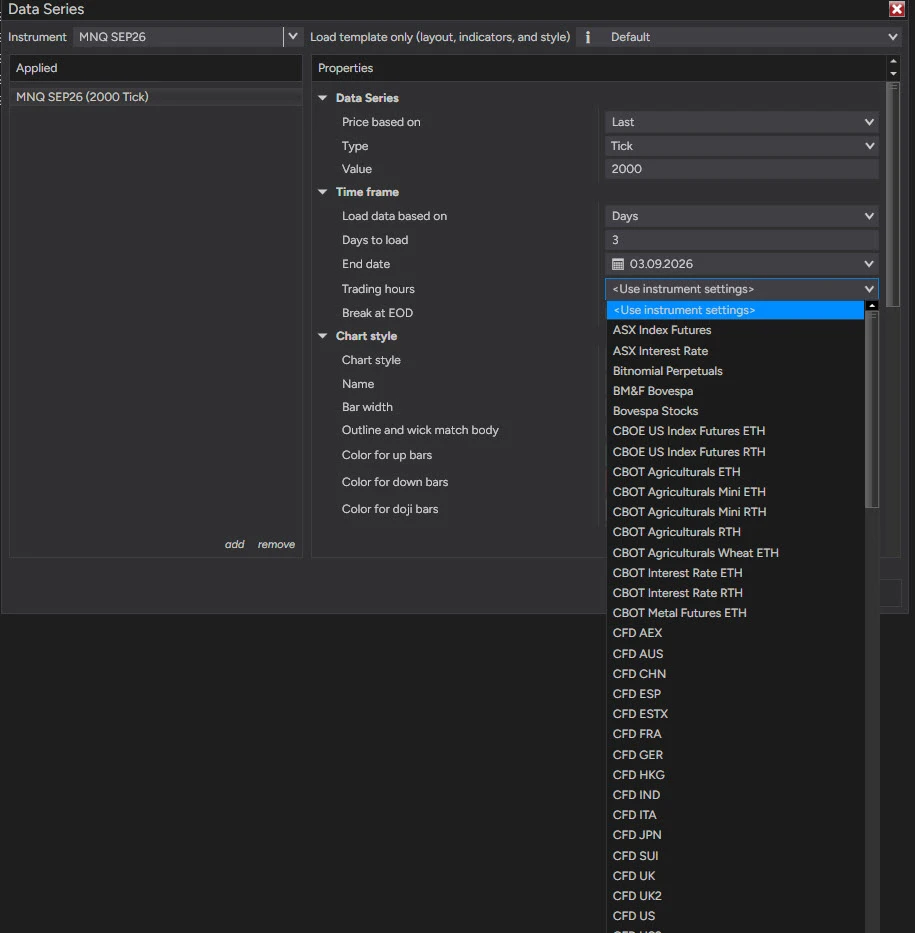The width and height of the screenshot is (915, 933).
Task: Select CBOT Interest Rate ETH option
Action: (735, 573)
